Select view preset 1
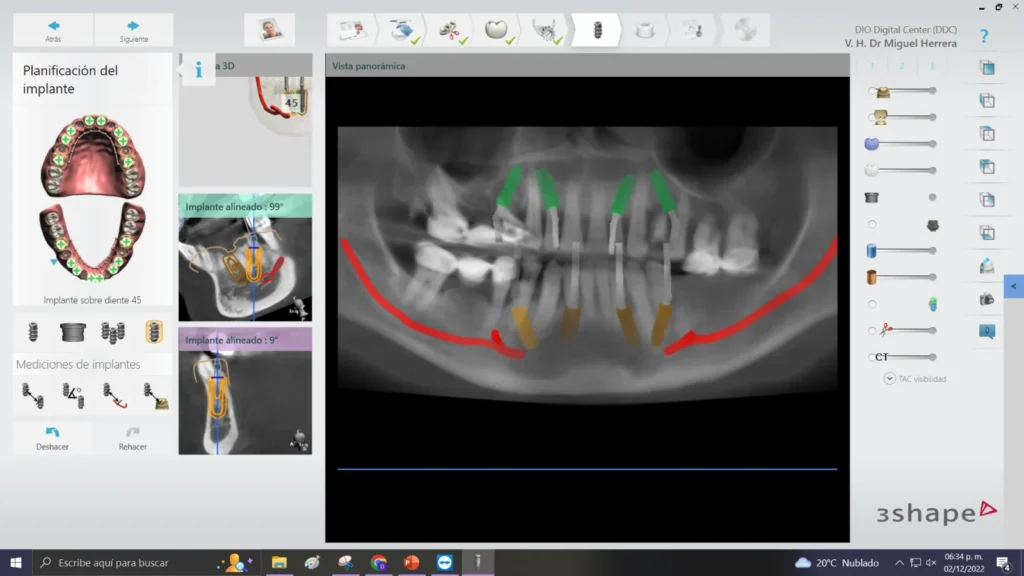This screenshot has width=1024, height=576. pos(872,66)
